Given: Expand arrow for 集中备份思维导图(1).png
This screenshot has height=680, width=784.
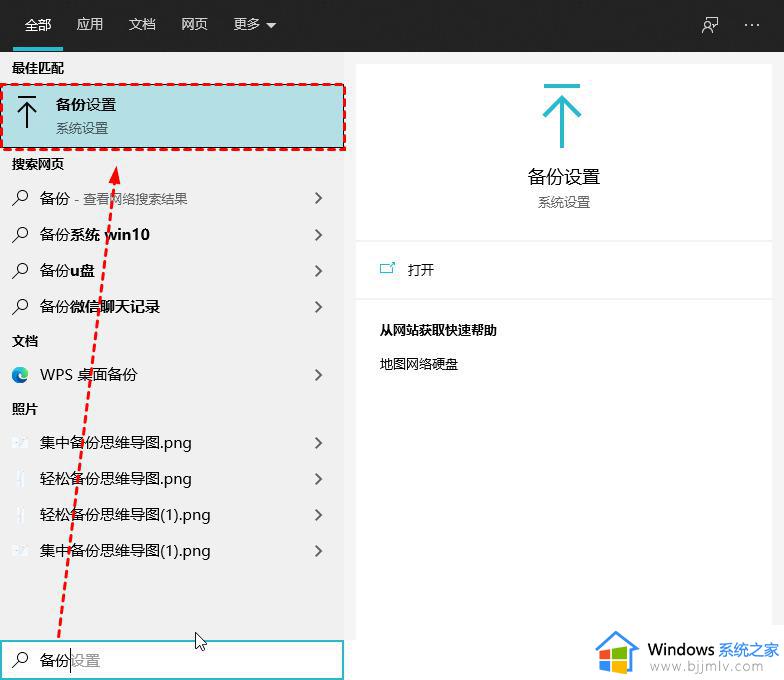Looking at the screenshot, I should pyautogui.click(x=318, y=550).
